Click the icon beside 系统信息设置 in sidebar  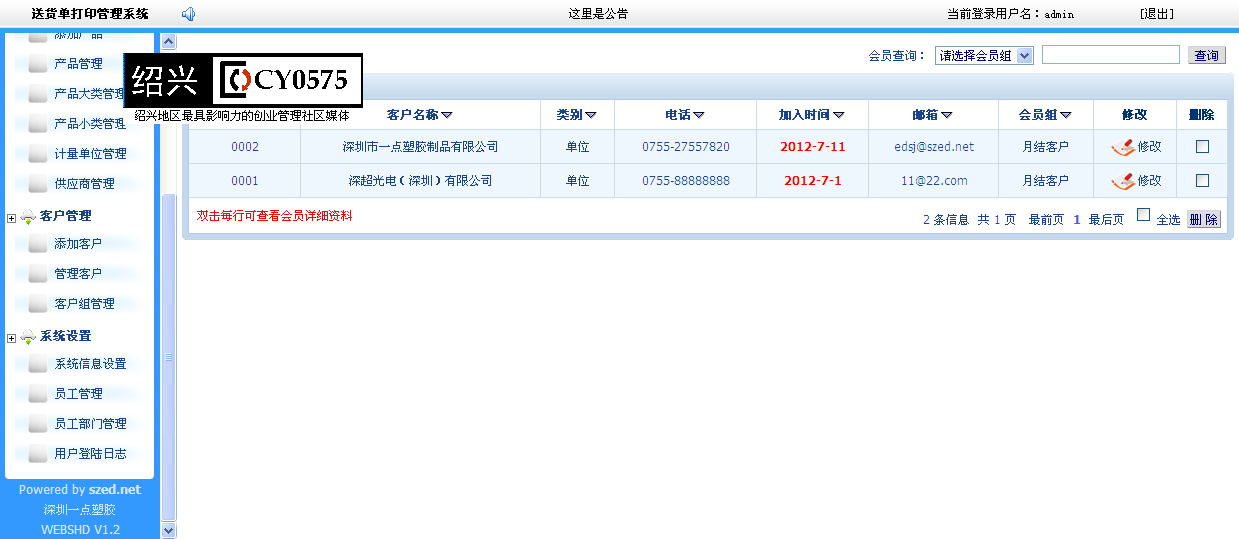(38, 364)
